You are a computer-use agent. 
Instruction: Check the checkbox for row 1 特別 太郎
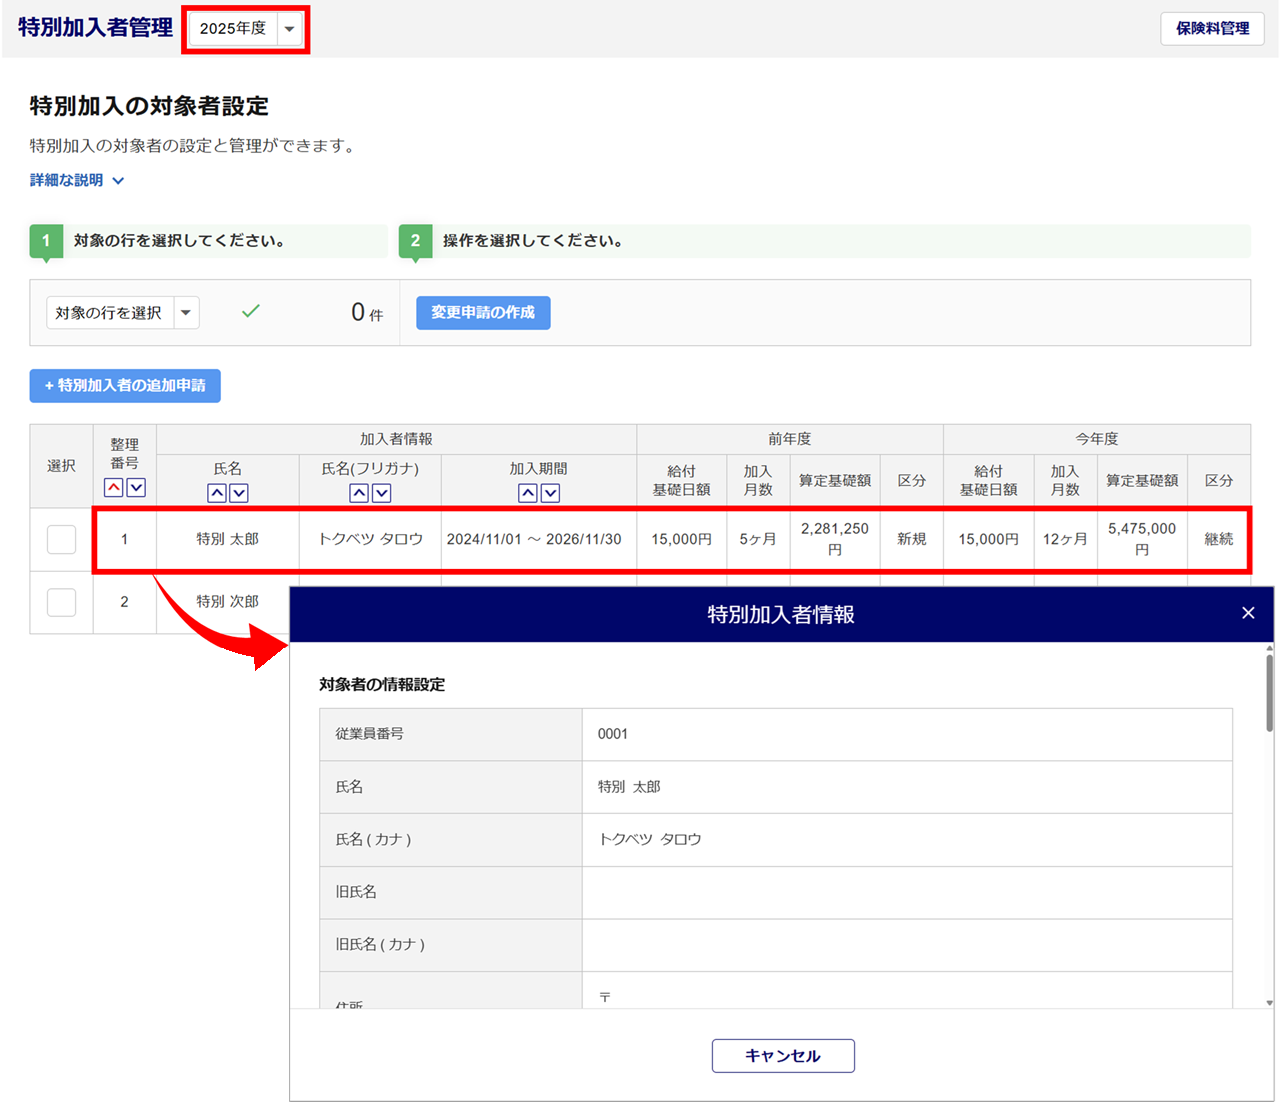(x=61, y=539)
